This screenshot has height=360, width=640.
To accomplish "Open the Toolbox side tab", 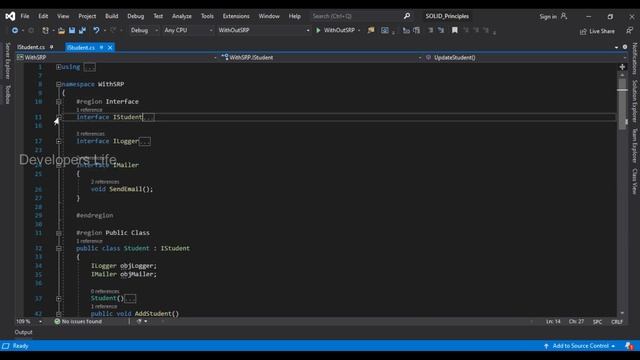I will point(7,94).
